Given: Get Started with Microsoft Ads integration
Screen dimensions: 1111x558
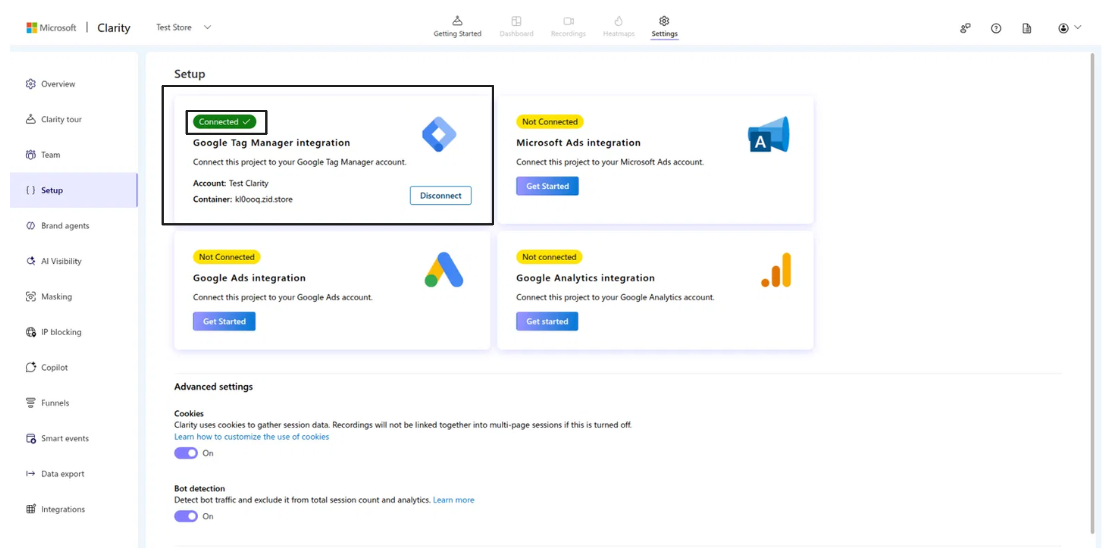Looking at the screenshot, I should click(547, 186).
